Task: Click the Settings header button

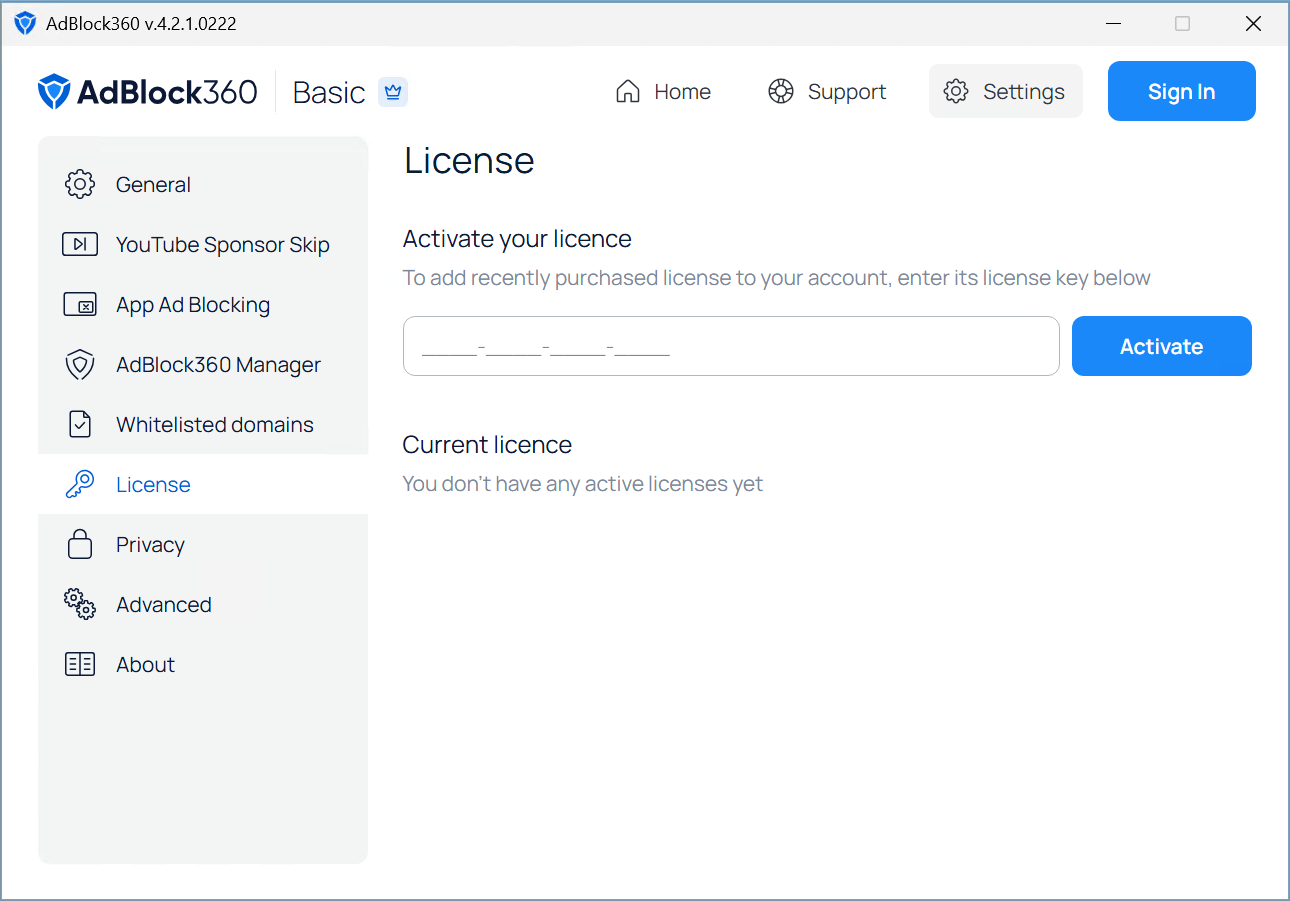Action: pyautogui.click(x=1006, y=91)
